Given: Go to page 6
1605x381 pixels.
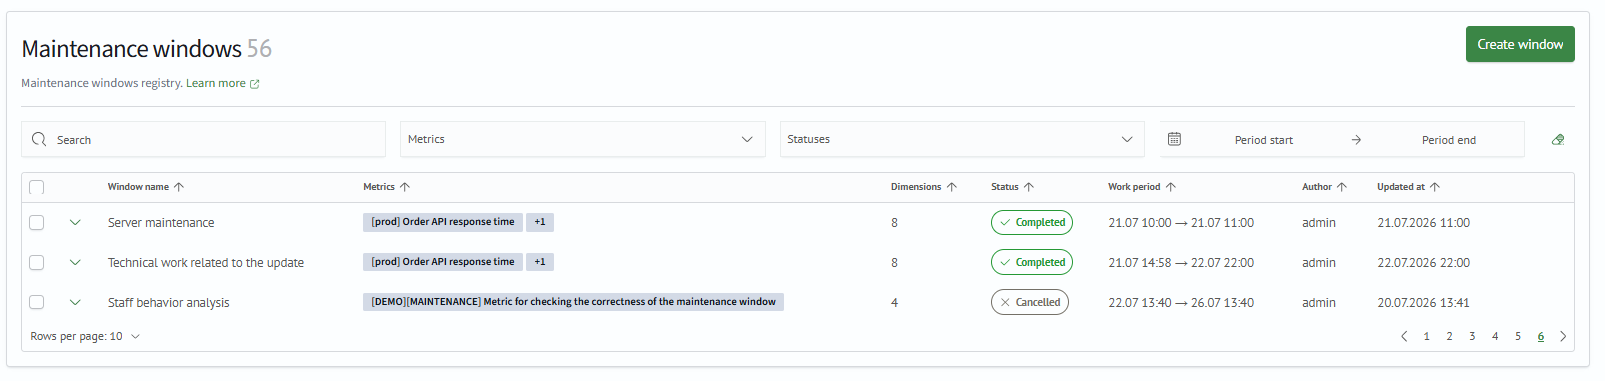Looking at the screenshot, I should 1541,336.
